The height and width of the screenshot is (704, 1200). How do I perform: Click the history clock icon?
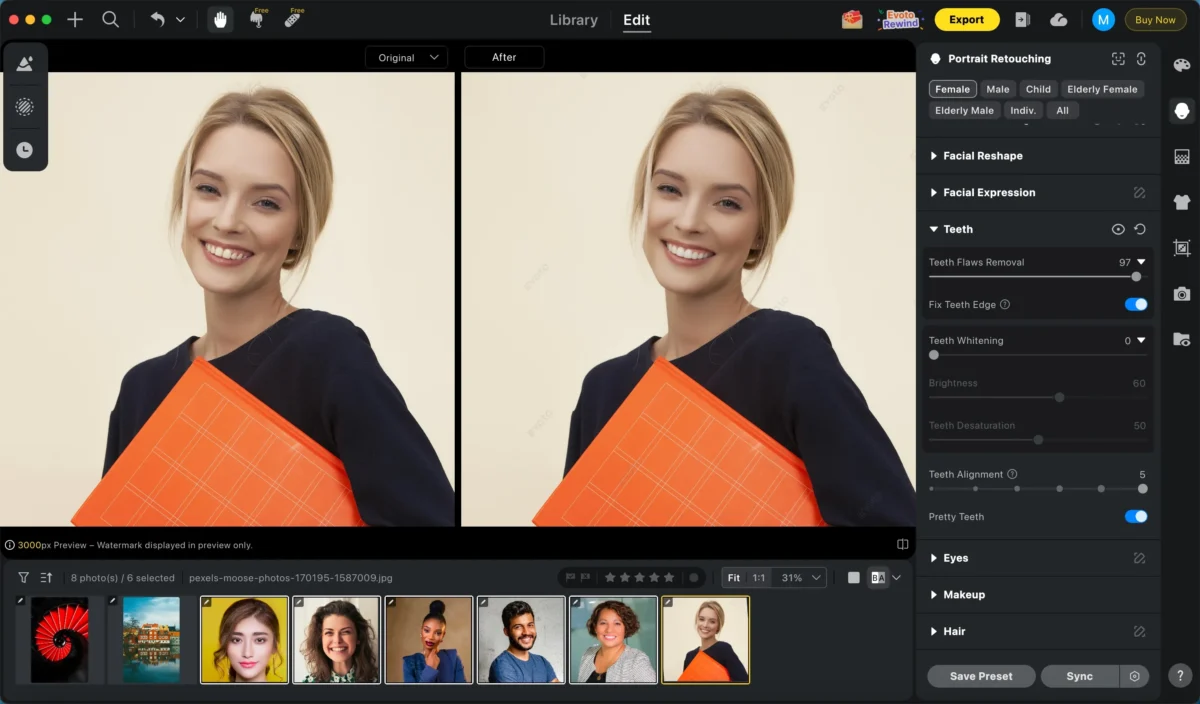point(25,150)
